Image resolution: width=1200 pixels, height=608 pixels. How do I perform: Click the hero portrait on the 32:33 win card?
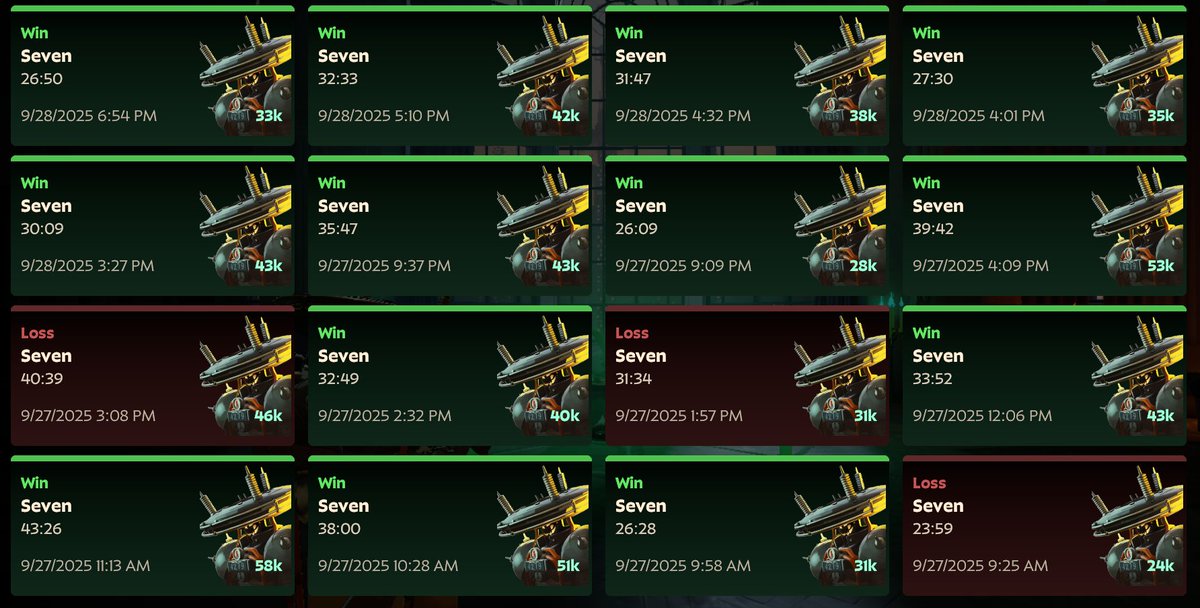click(543, 77)
